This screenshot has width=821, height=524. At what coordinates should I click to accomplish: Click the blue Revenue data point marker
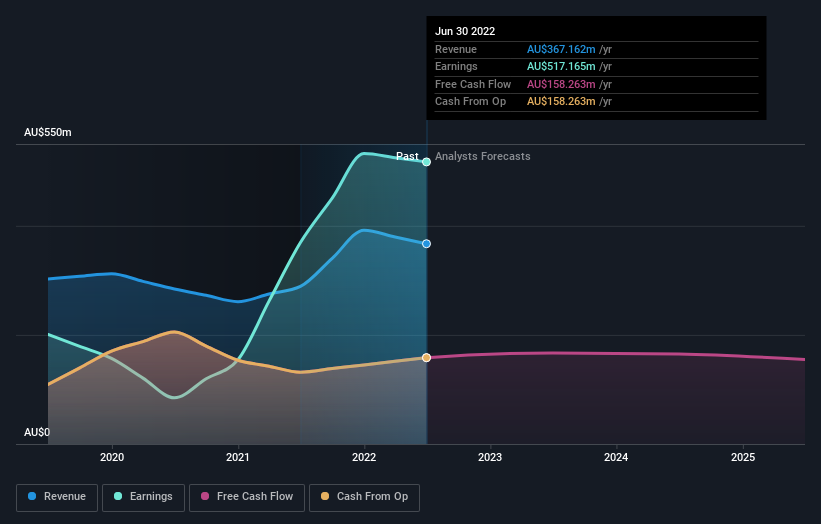(427, 244)
